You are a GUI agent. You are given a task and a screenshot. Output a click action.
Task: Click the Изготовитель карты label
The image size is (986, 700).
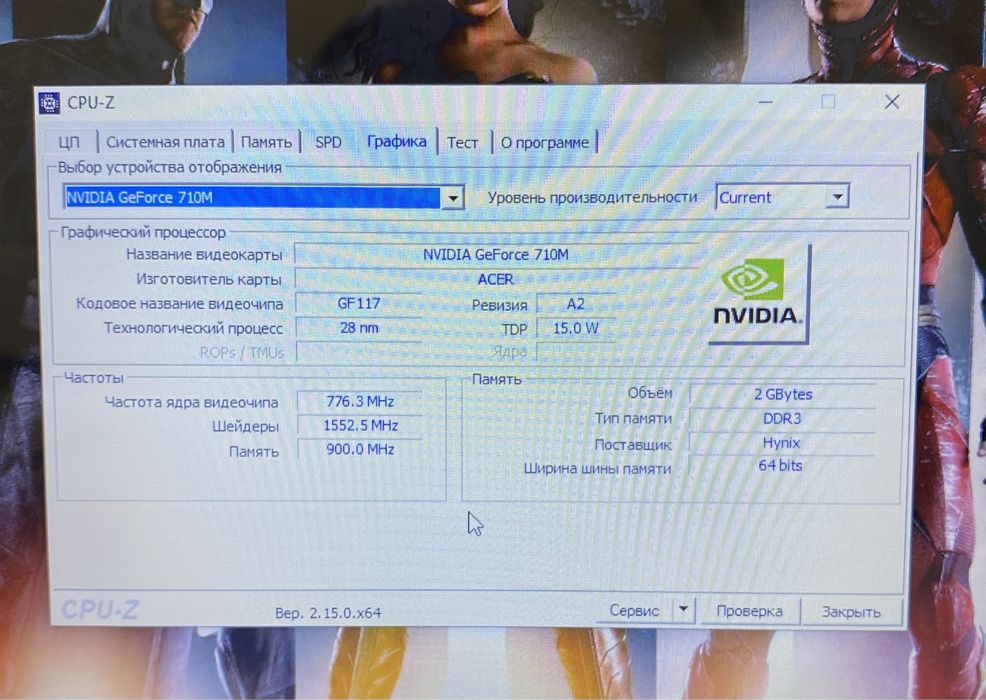[209, 279]
